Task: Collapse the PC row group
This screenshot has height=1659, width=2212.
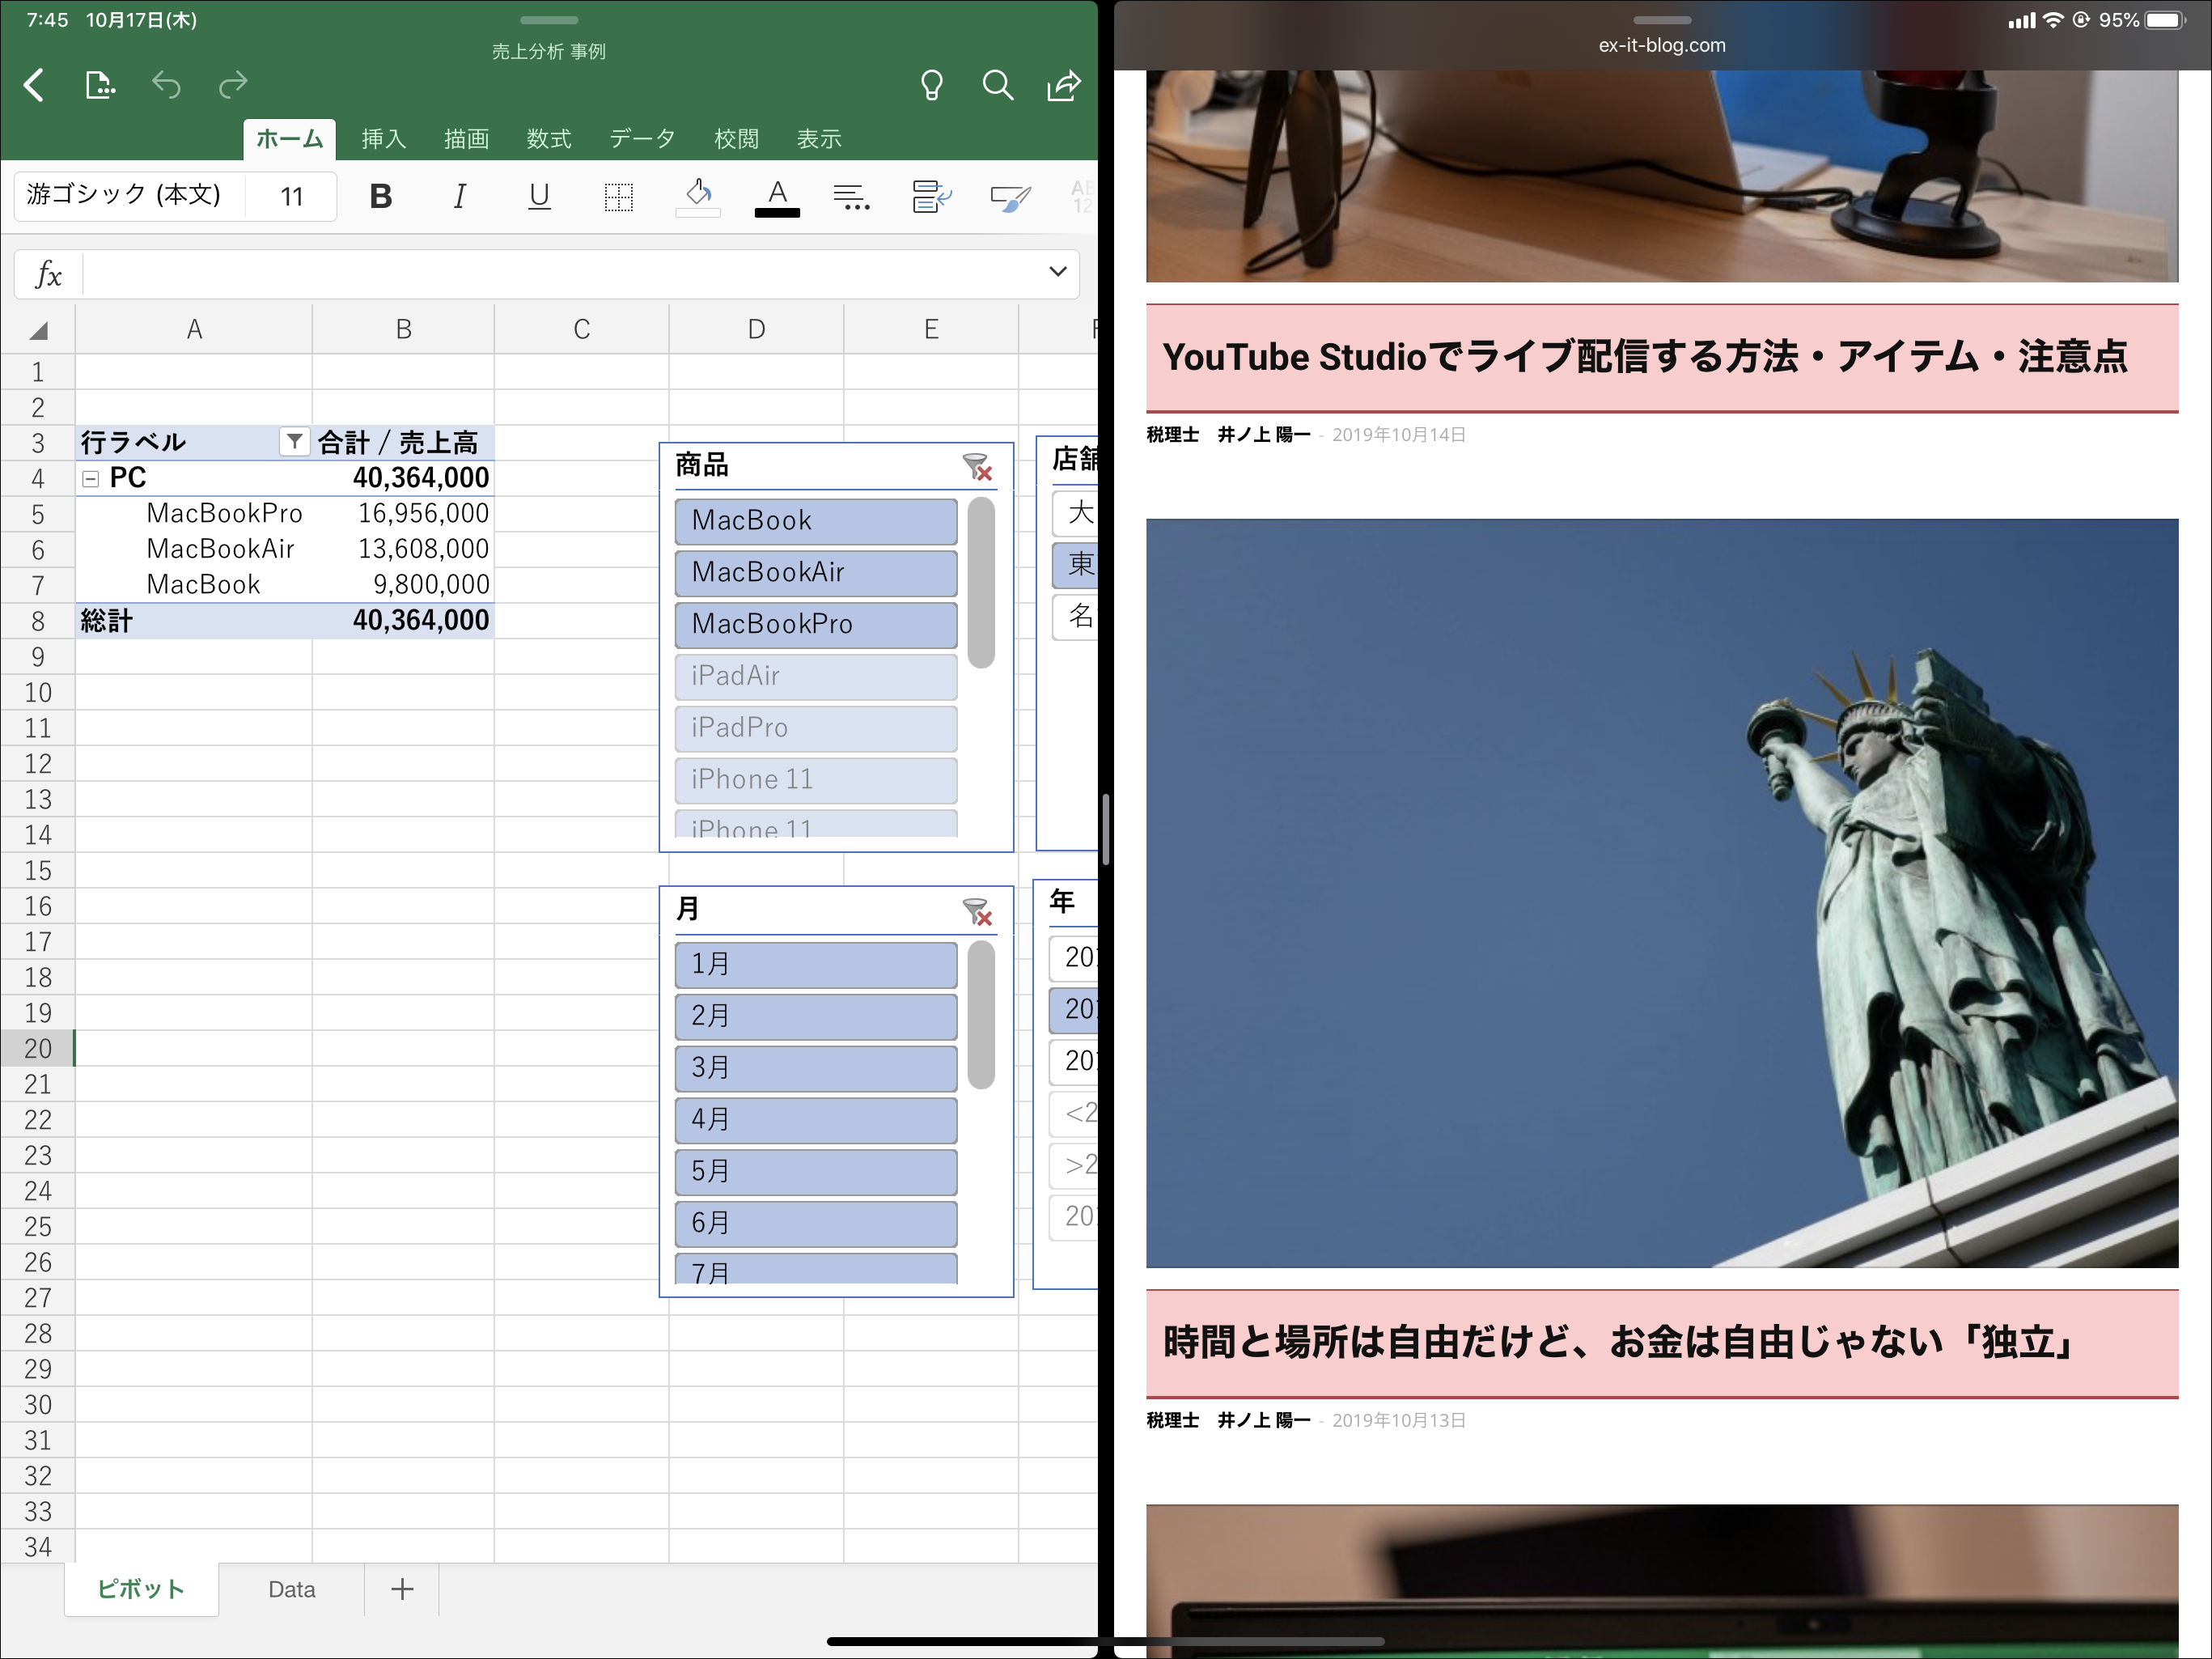Action: (x=91, y=478)
